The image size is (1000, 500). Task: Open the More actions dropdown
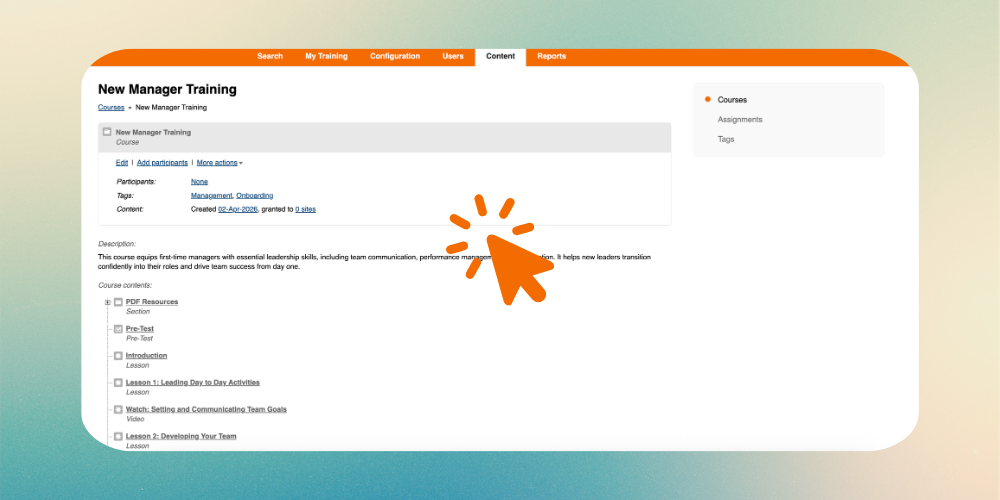point(219,162)
